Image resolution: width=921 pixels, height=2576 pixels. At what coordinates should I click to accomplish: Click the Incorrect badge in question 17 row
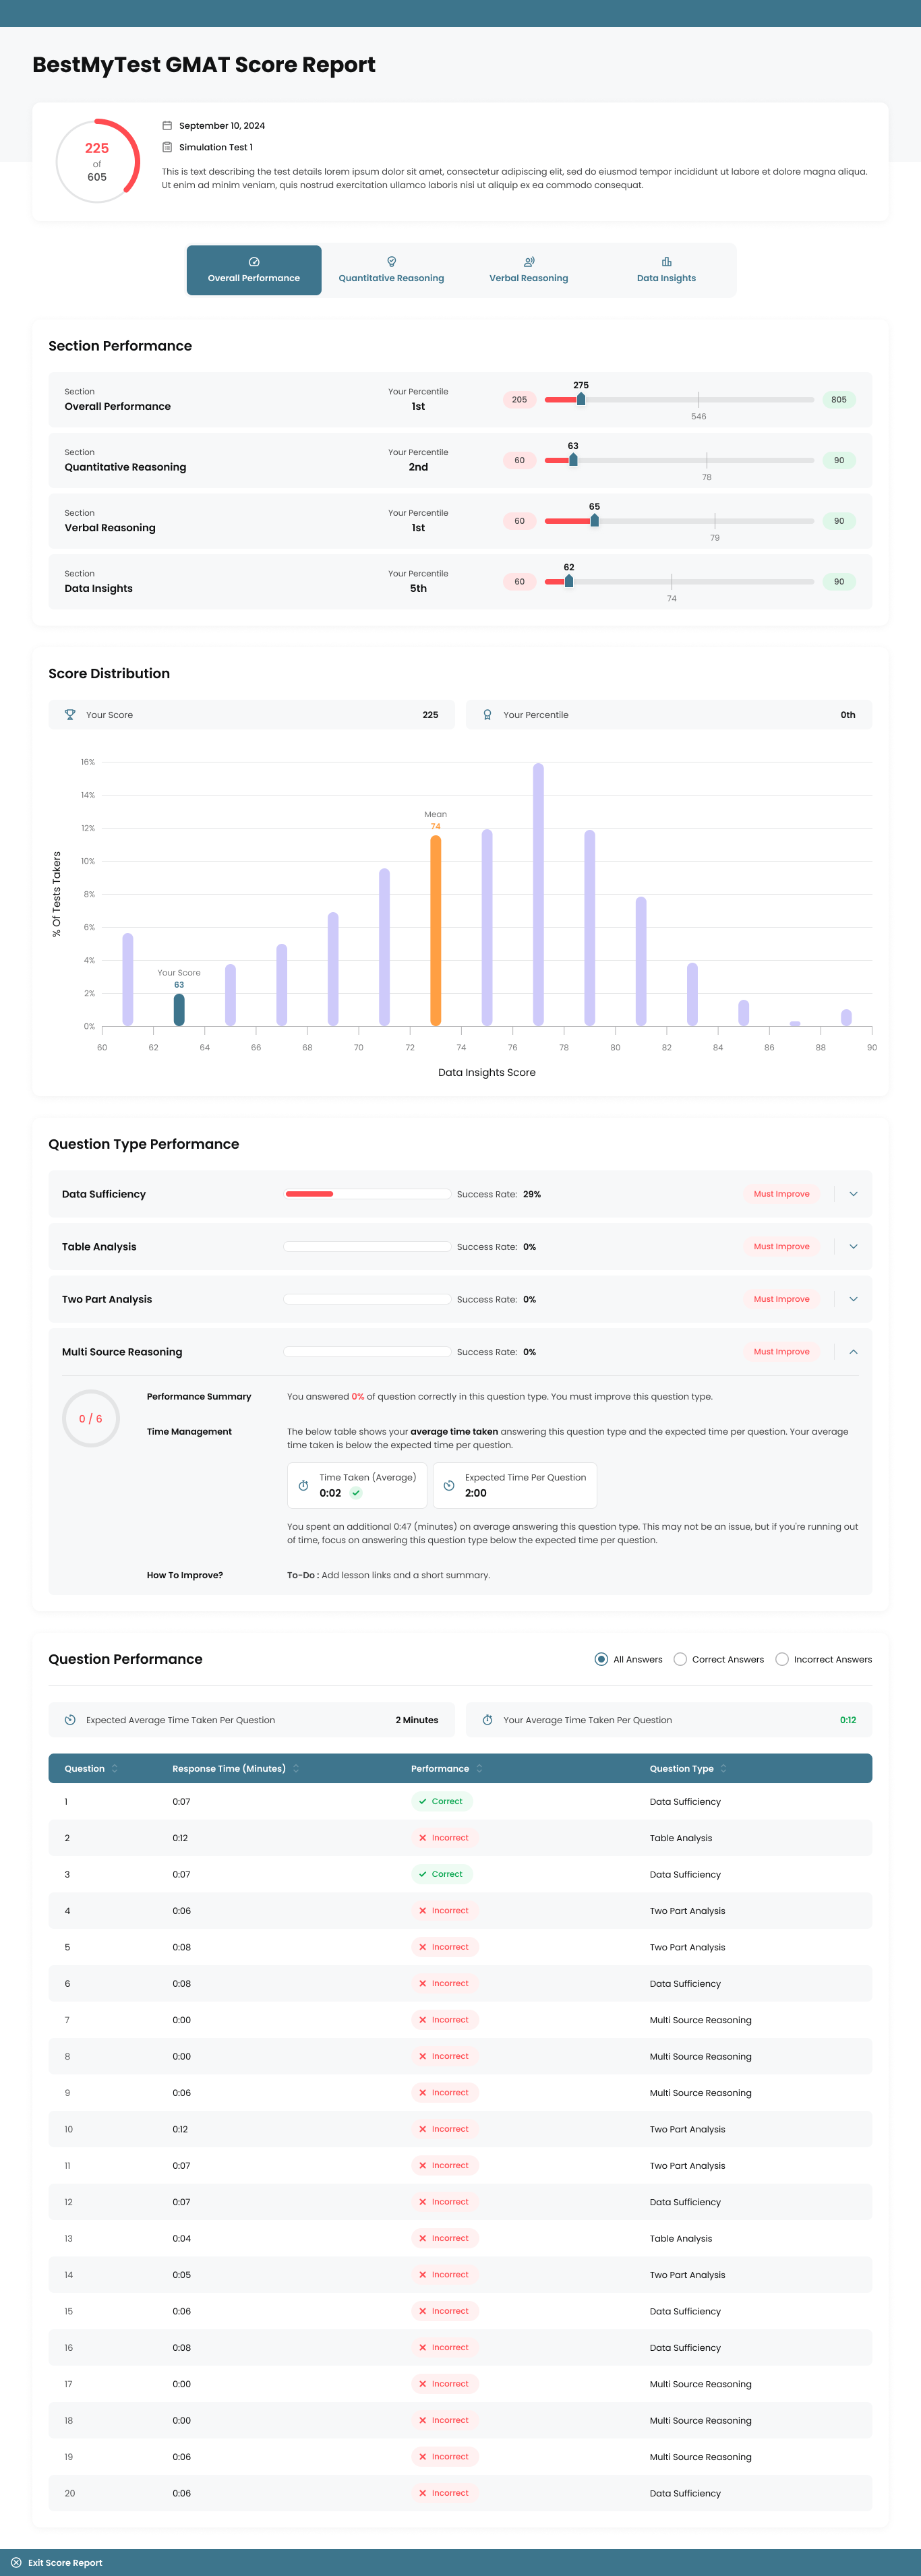pyautogui.click(x=445, y=2384)
